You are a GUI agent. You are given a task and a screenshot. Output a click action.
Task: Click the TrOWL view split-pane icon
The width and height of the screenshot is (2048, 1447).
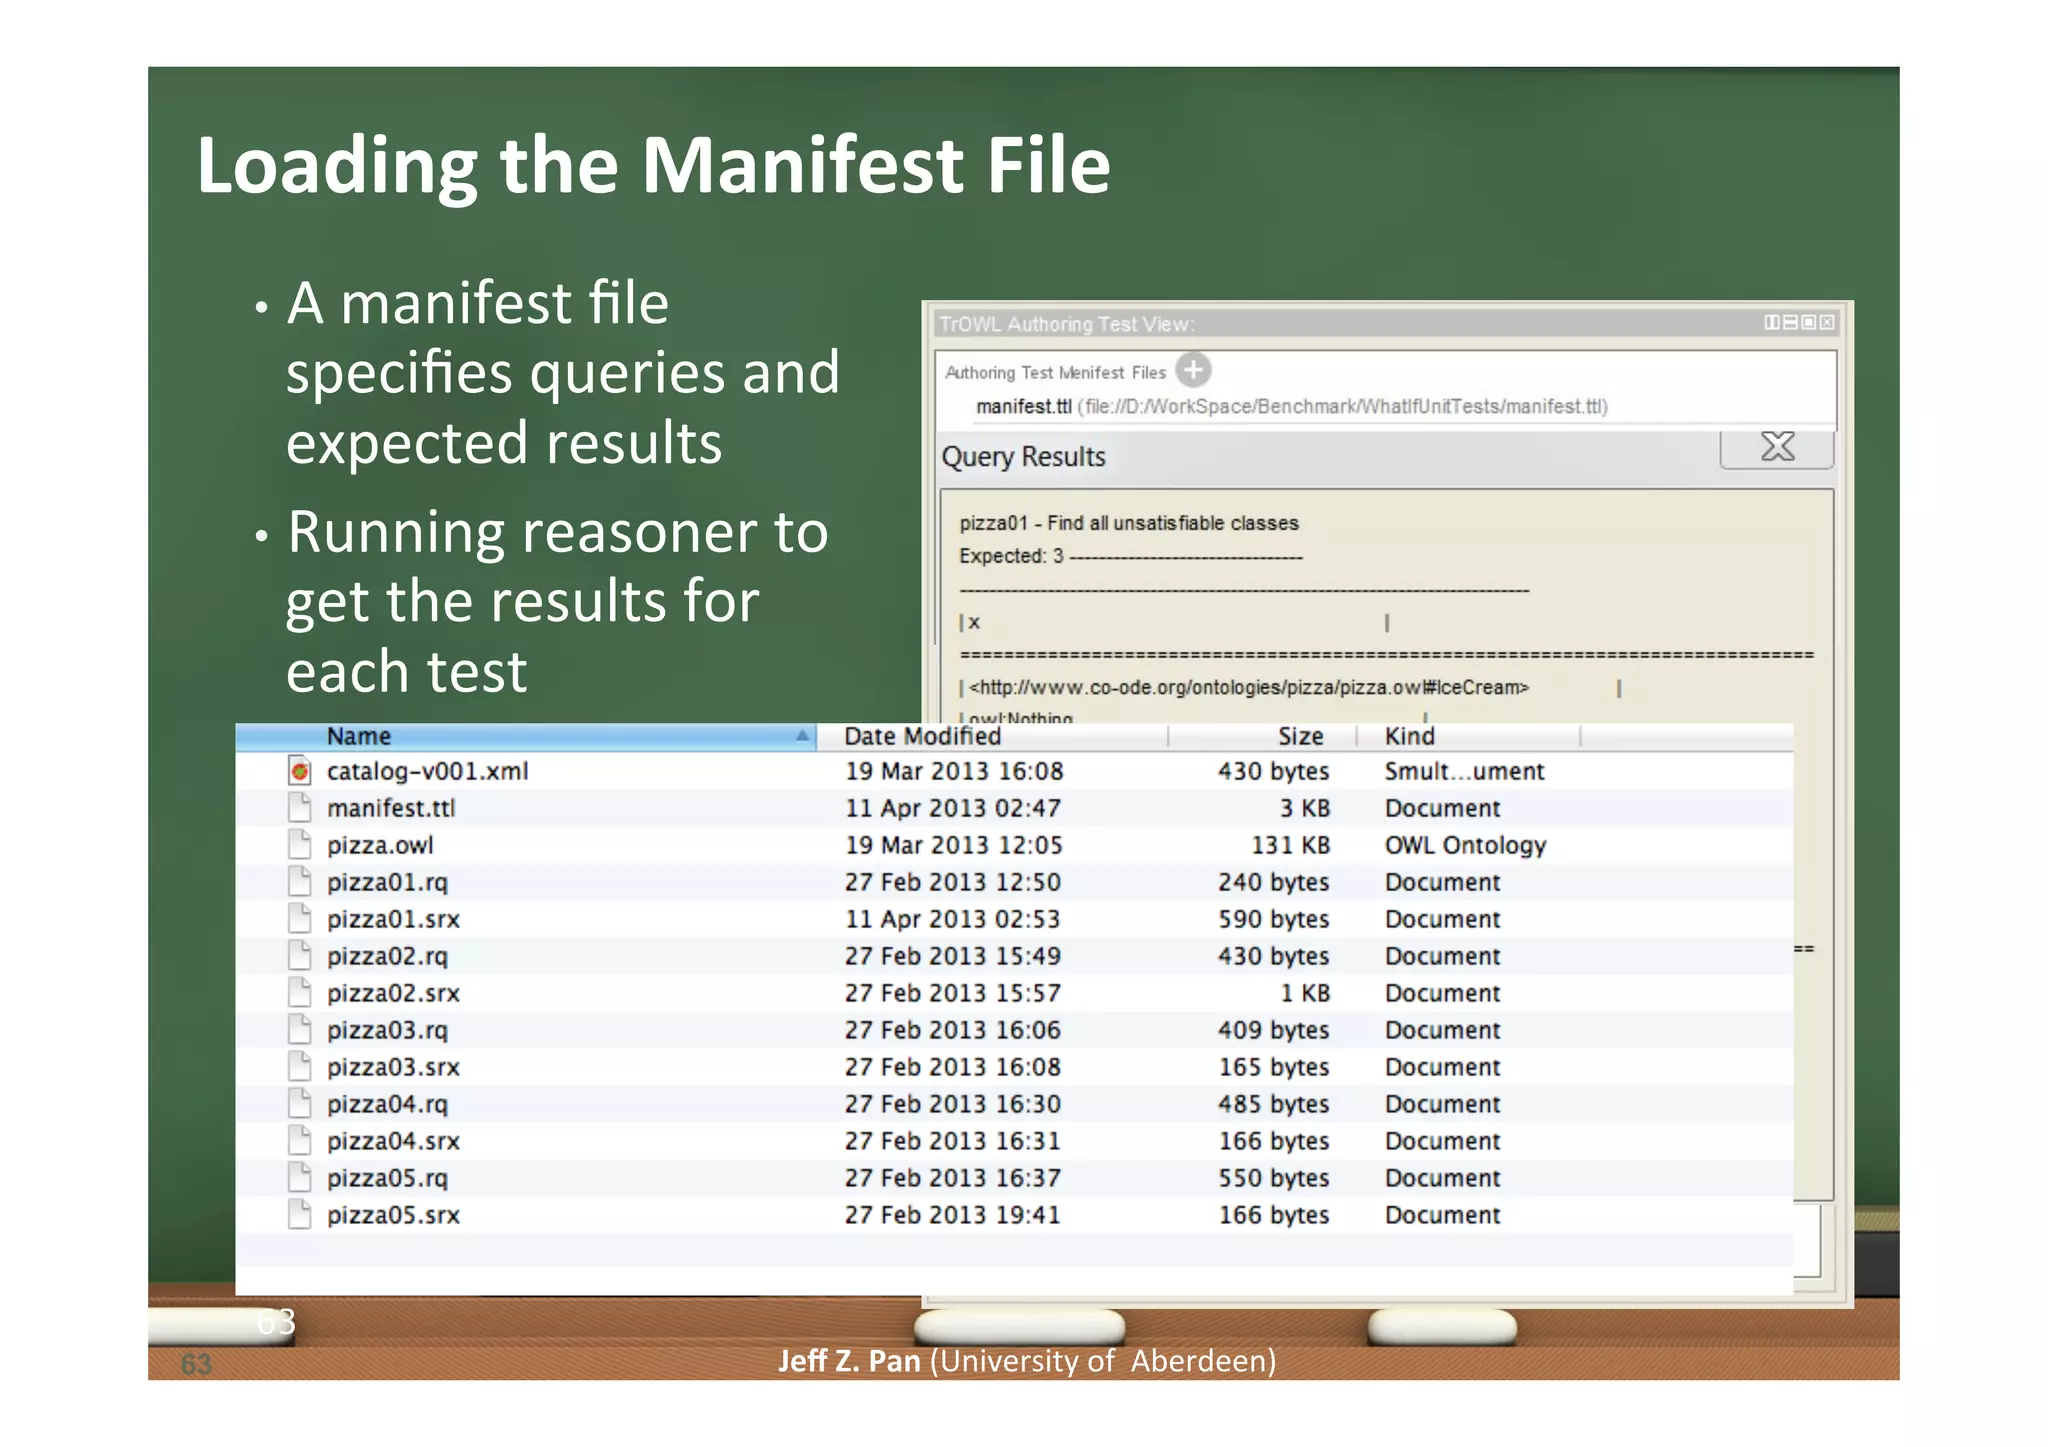click(x=1772, y=322)
